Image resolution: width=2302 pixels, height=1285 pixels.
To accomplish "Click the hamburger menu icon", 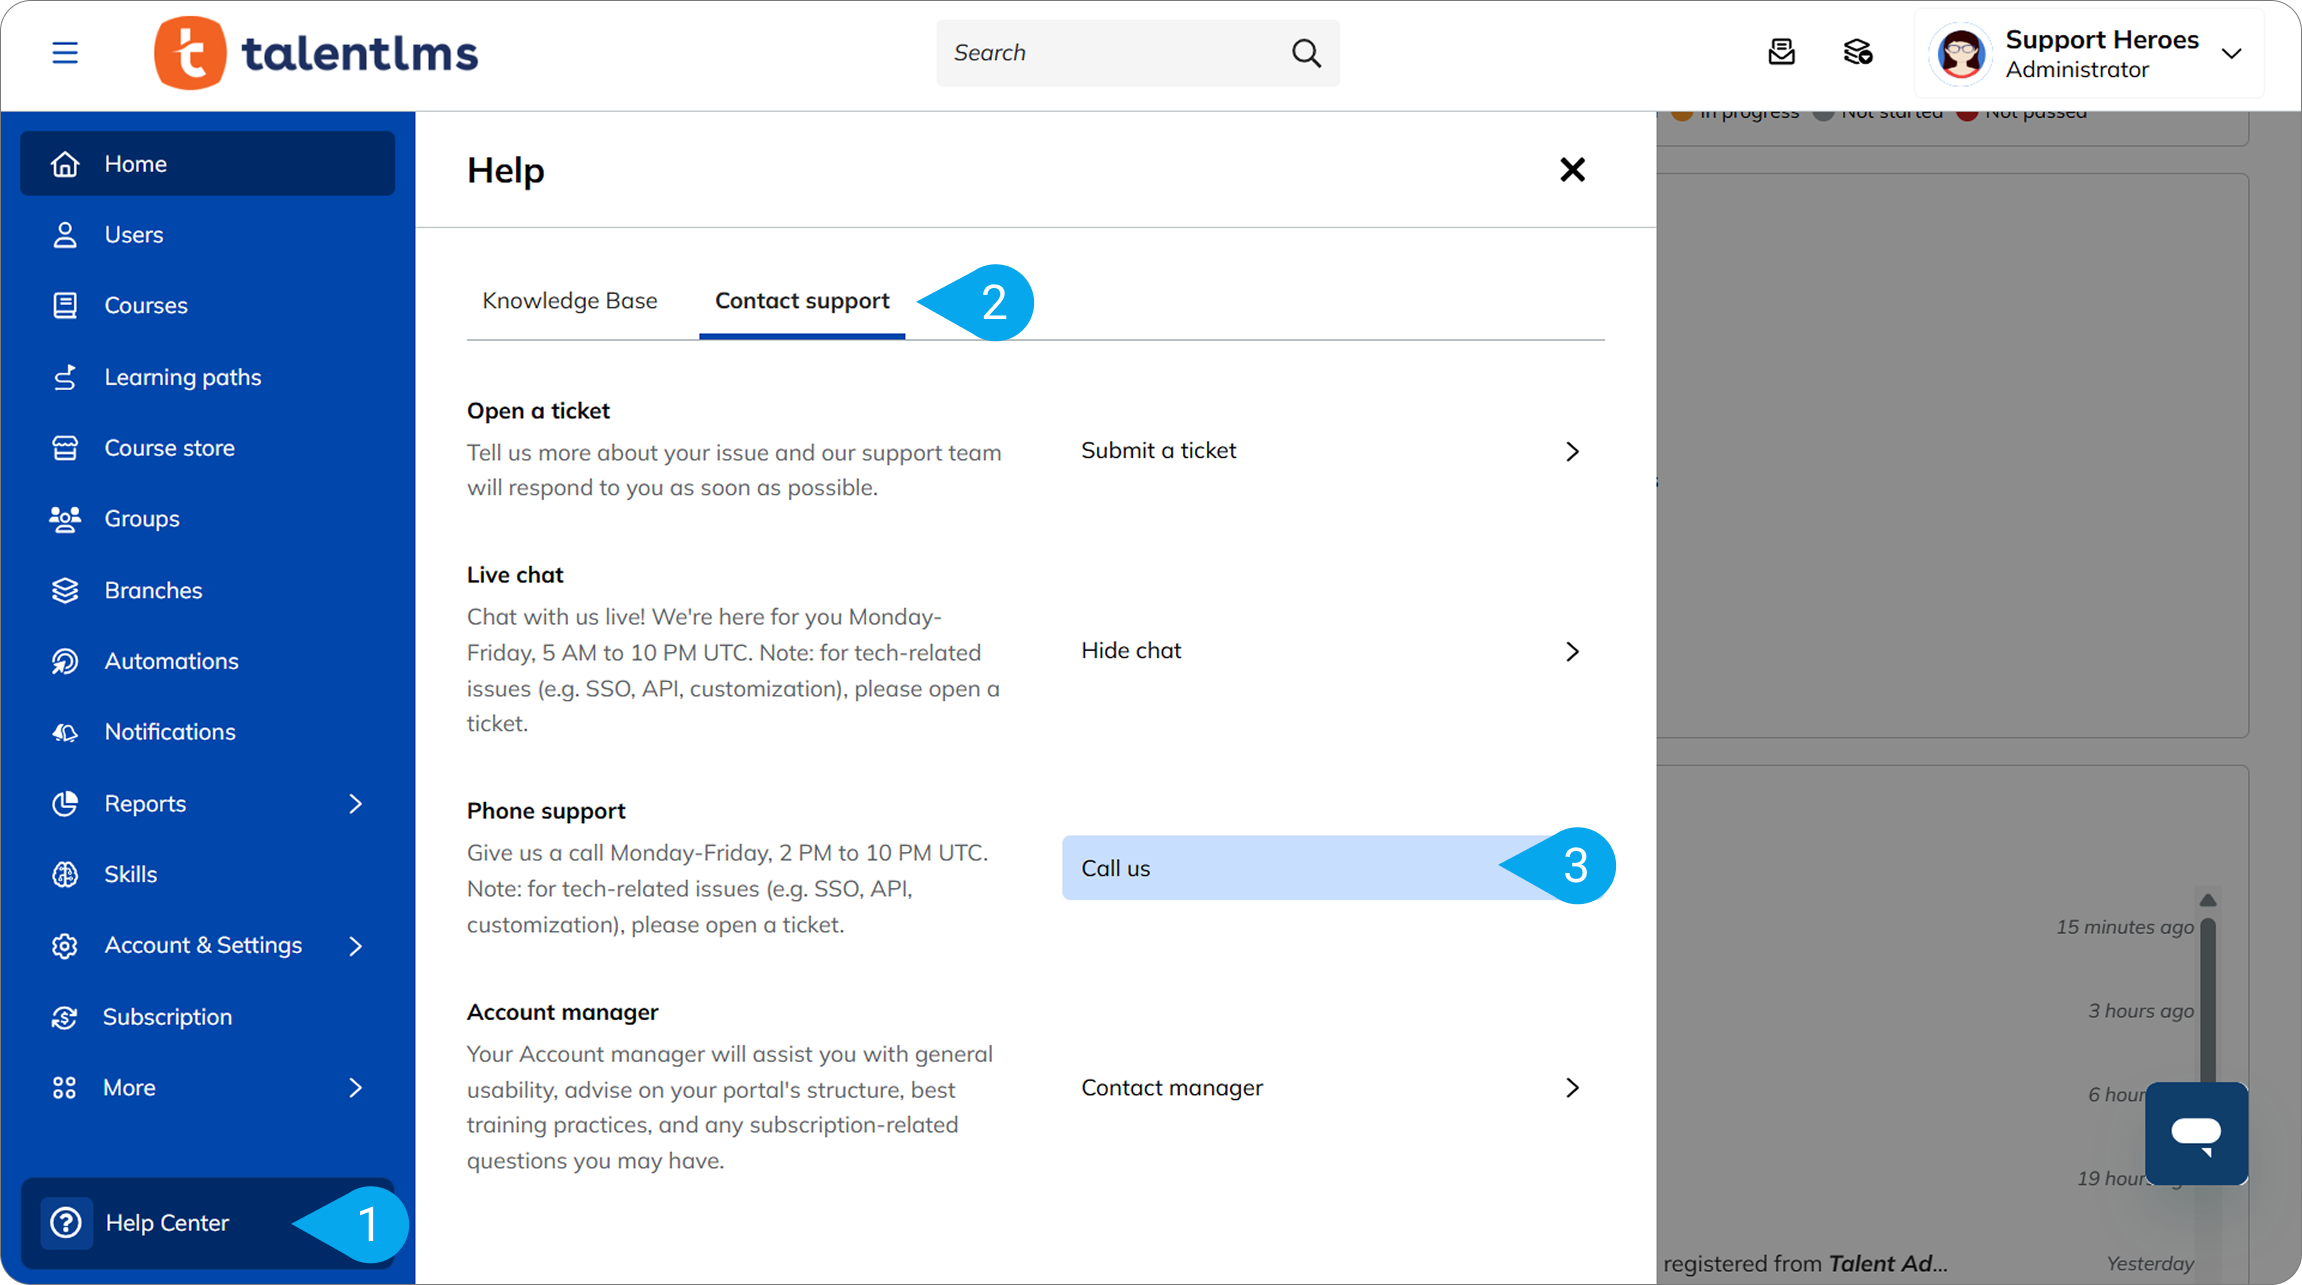I will [65, 53].
